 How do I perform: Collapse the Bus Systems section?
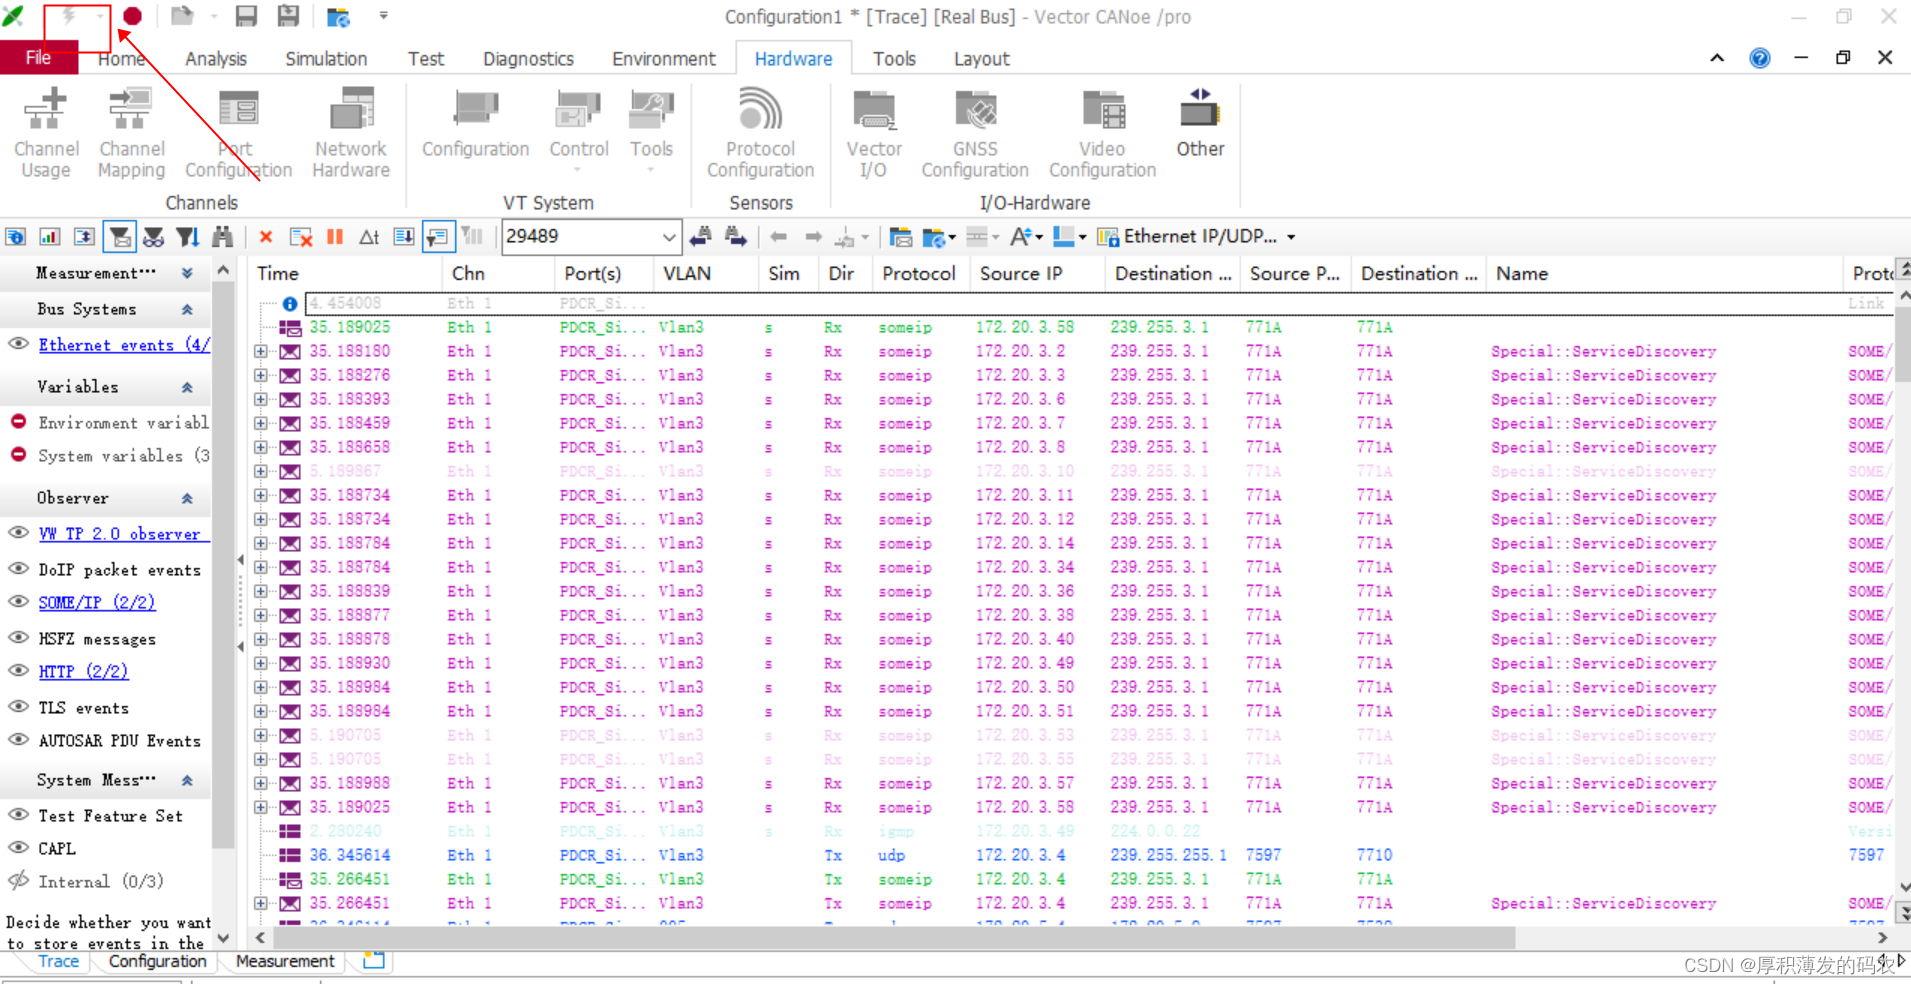tap(187, 309)
